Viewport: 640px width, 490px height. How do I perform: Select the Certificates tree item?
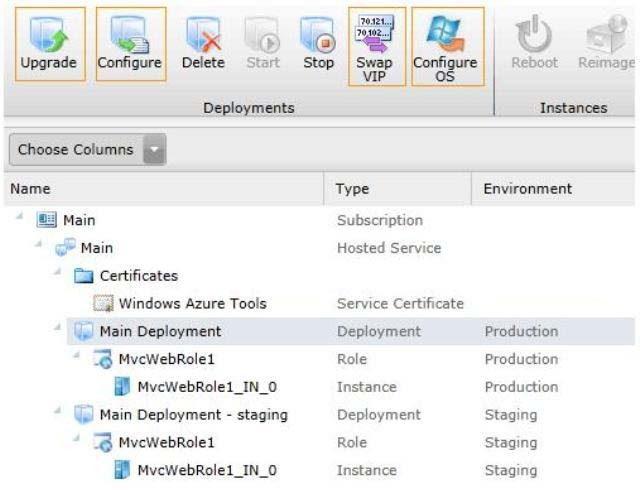point(139,276)
